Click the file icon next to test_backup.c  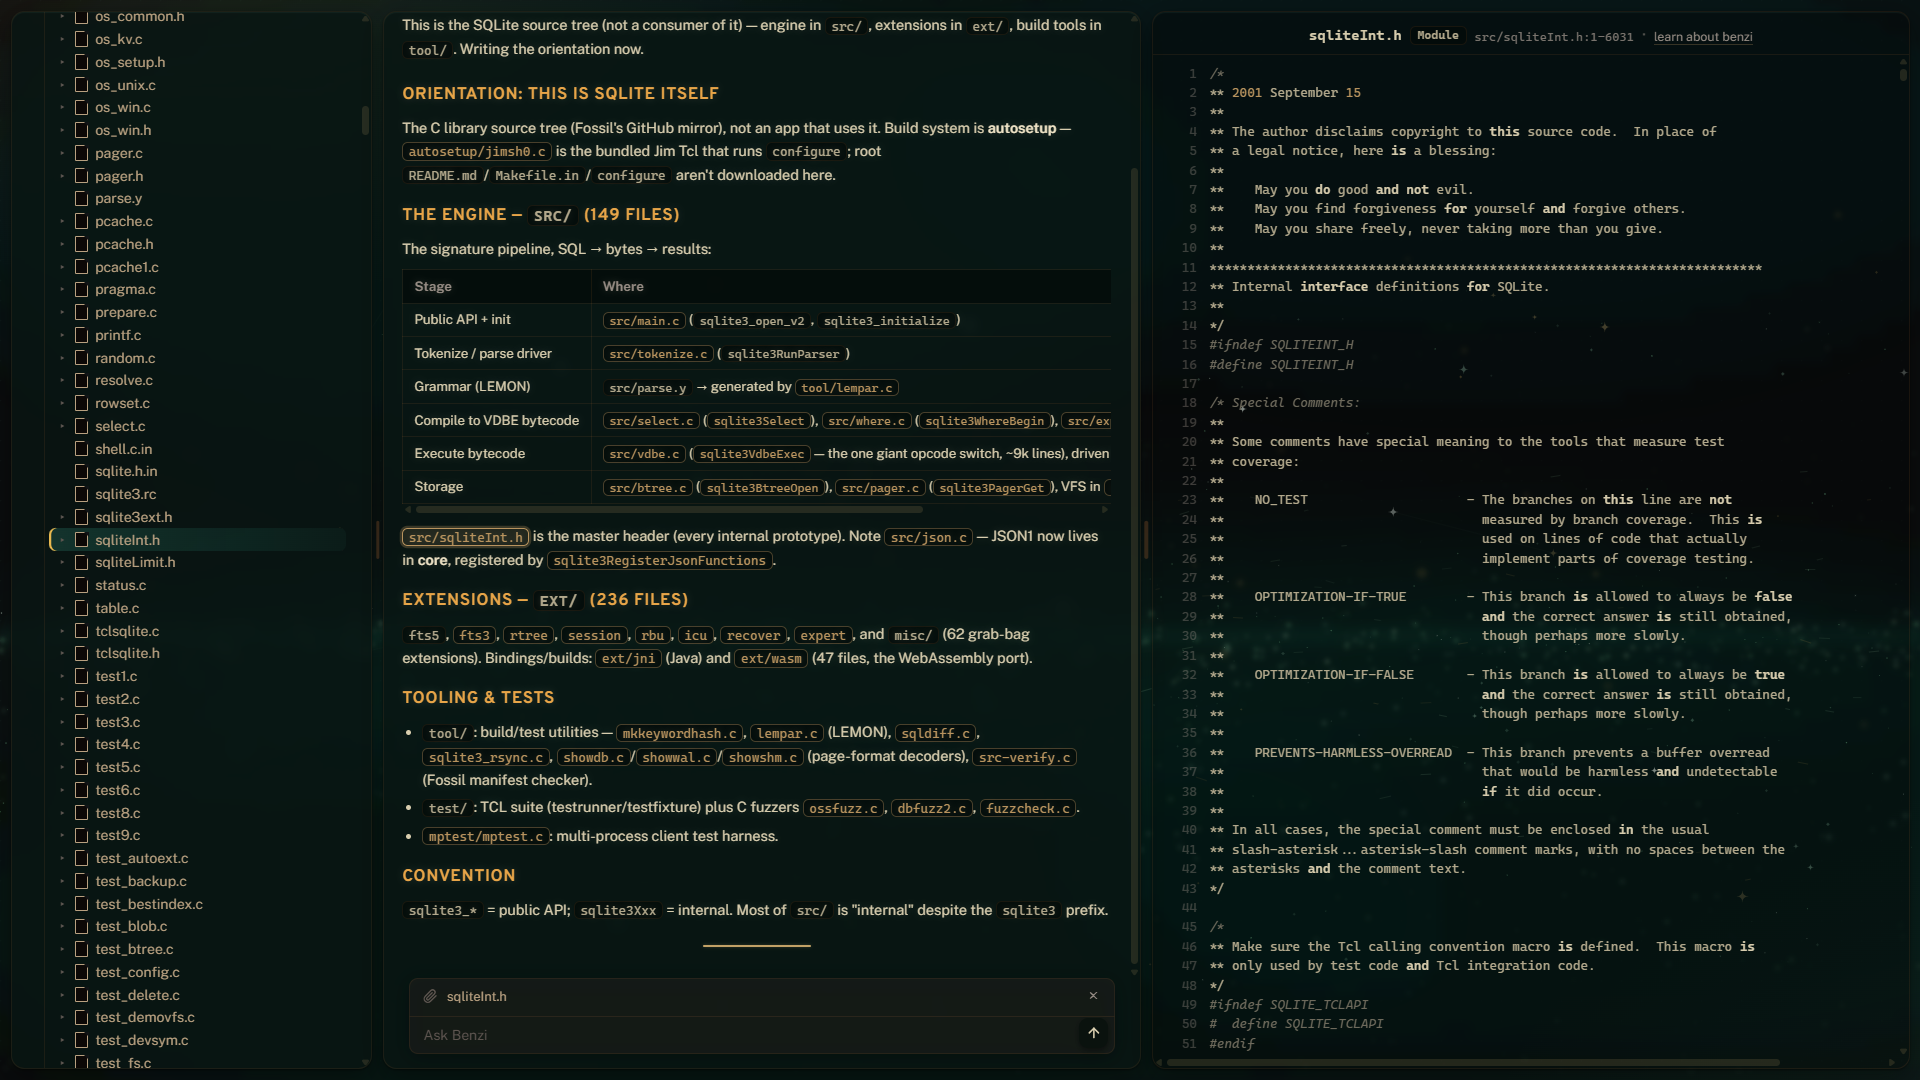click(x=82, y=881)
